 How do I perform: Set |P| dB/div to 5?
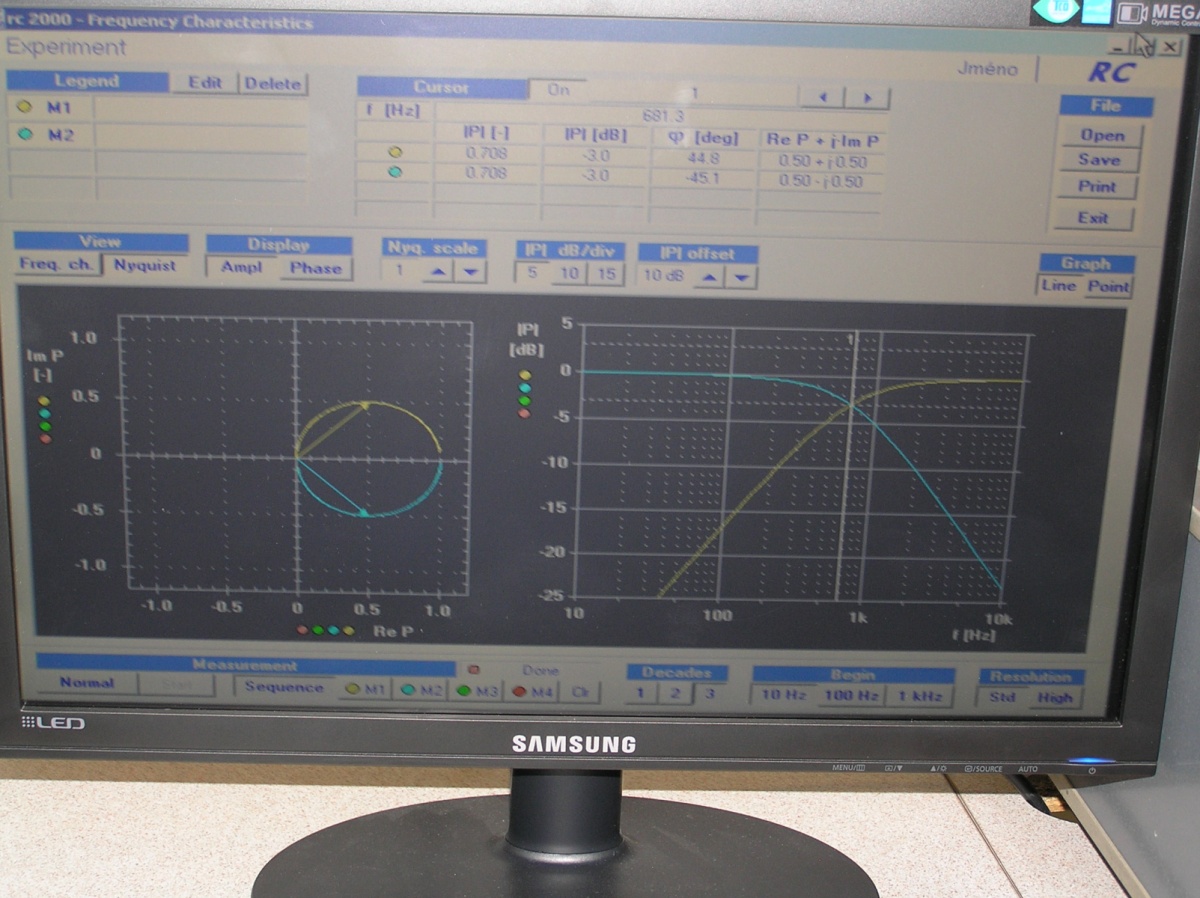coord(532,272)
